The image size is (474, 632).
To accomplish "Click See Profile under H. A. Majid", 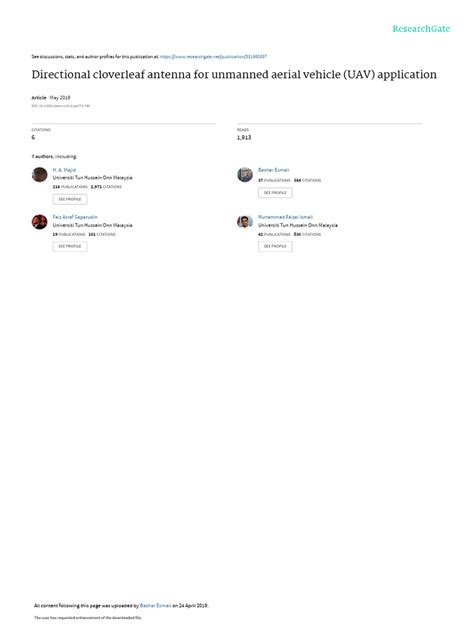I will [70, 199].
